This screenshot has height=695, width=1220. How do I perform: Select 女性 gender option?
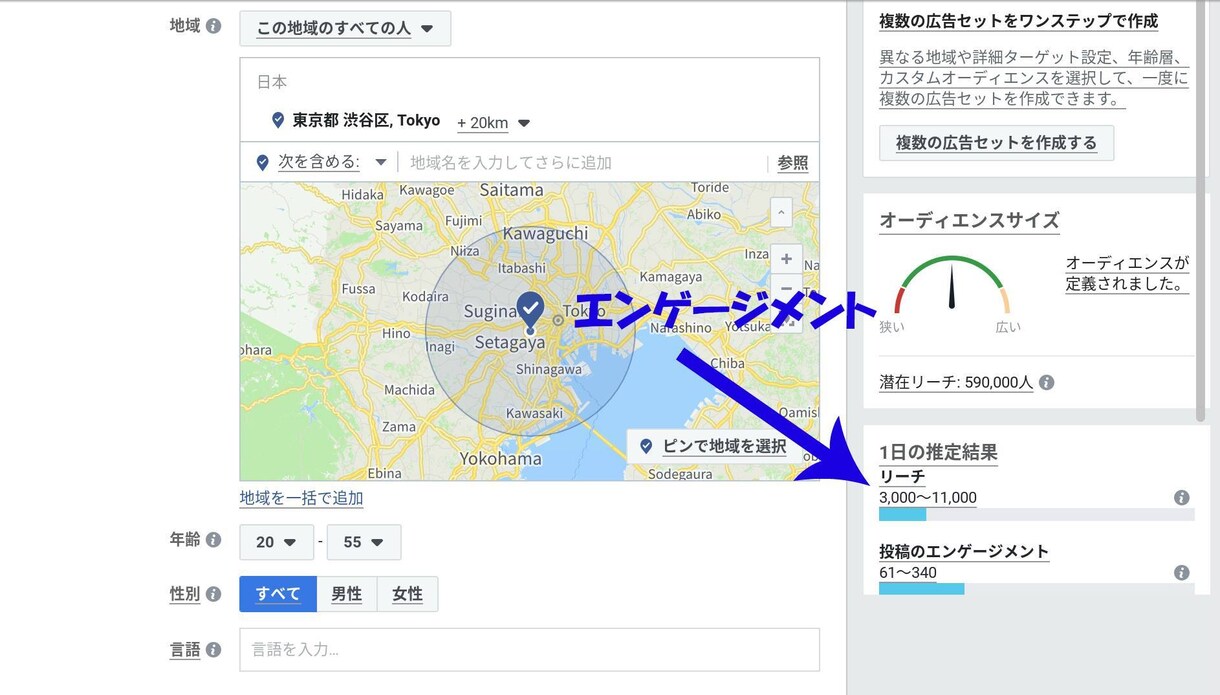[x=407, y=594]
